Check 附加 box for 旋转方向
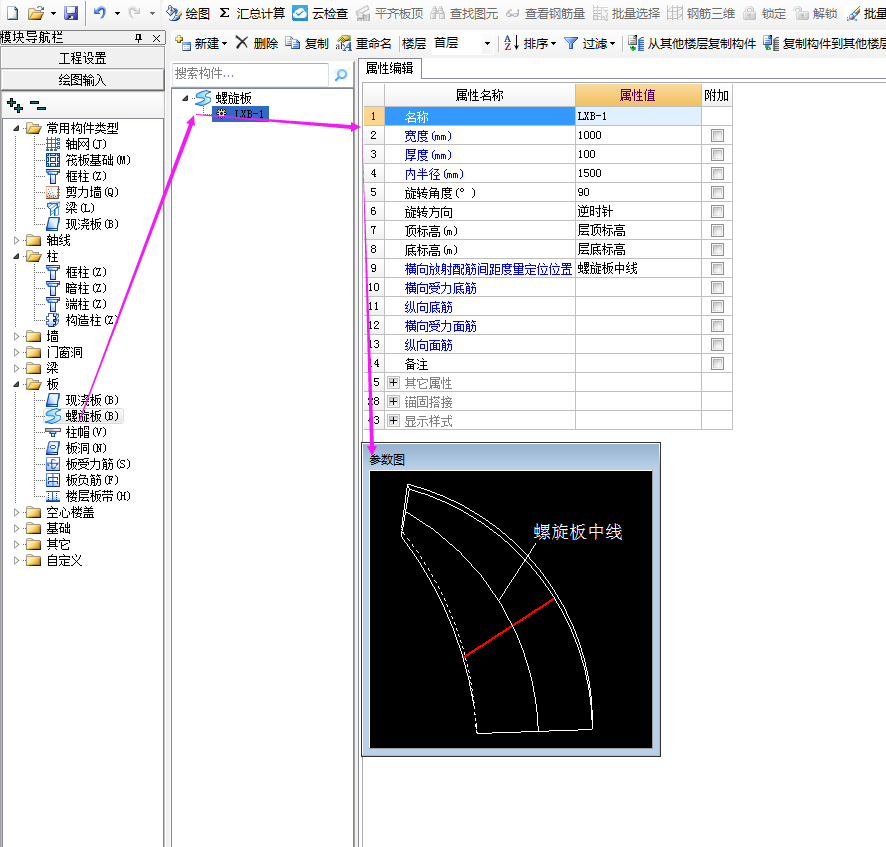 coord(718,211)
